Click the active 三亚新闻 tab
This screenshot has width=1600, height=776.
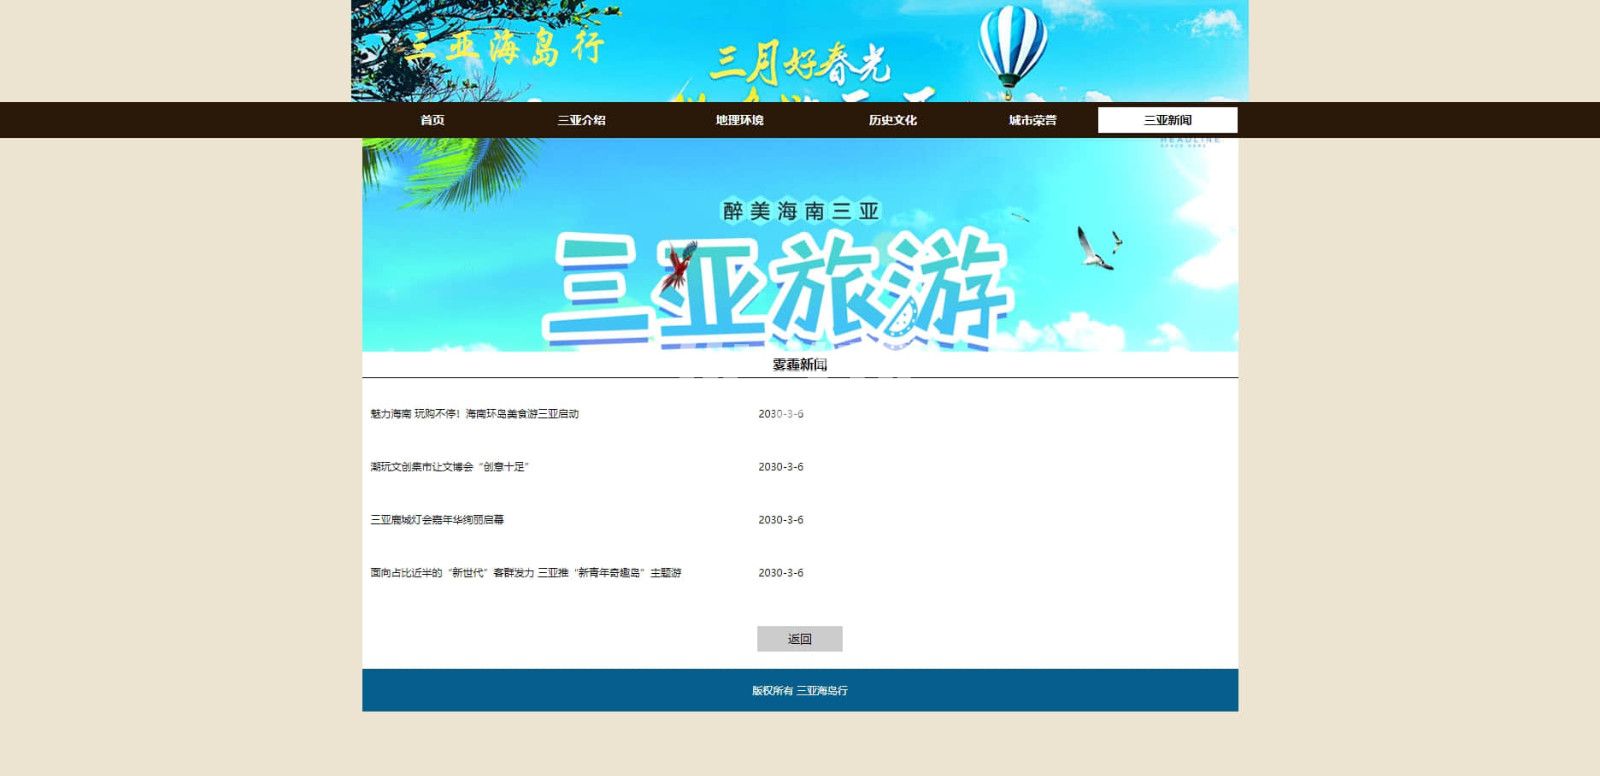pos(1167,120)
